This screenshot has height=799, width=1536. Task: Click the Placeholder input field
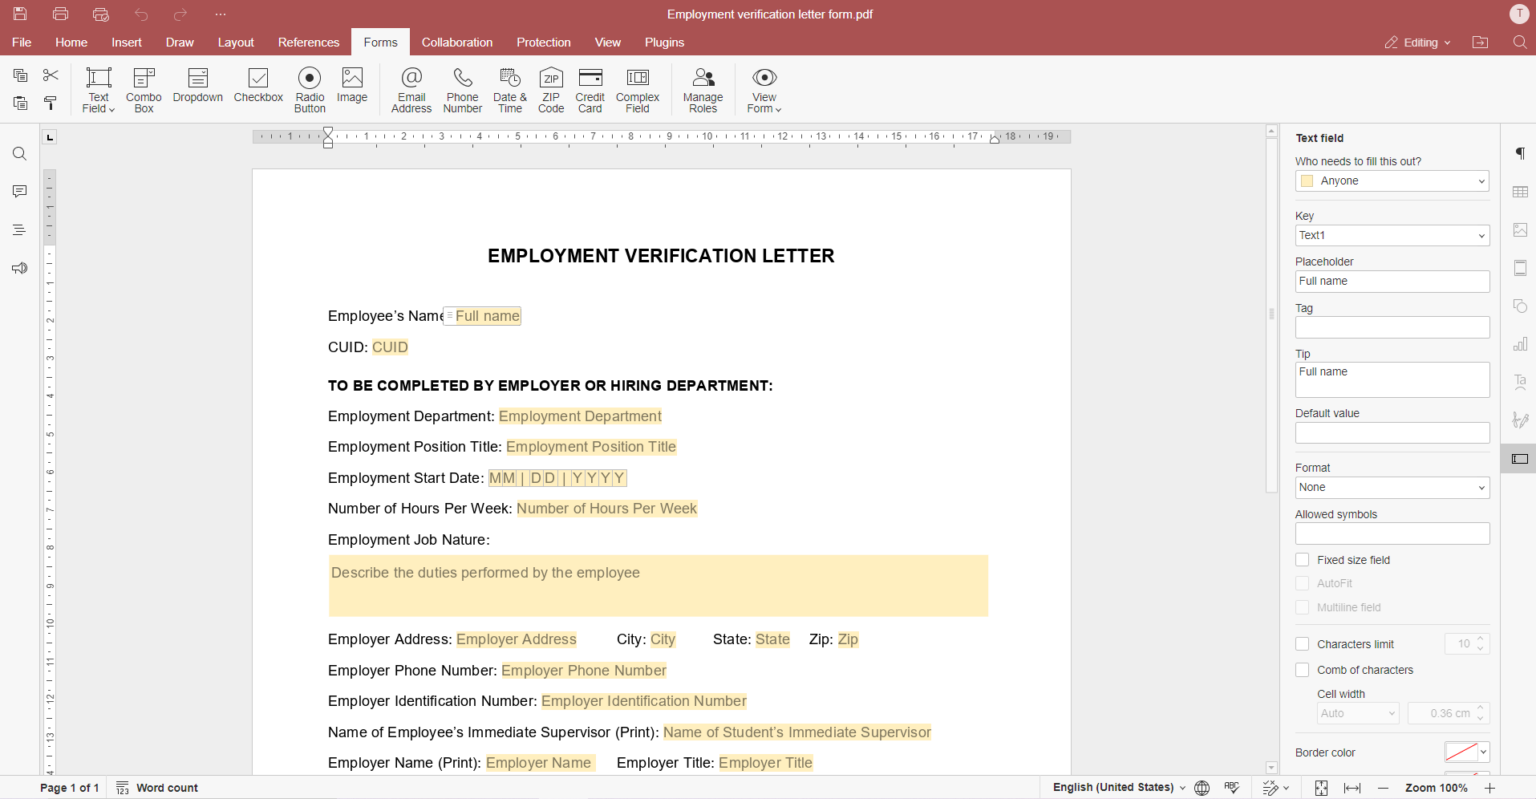coord(1391,282)
